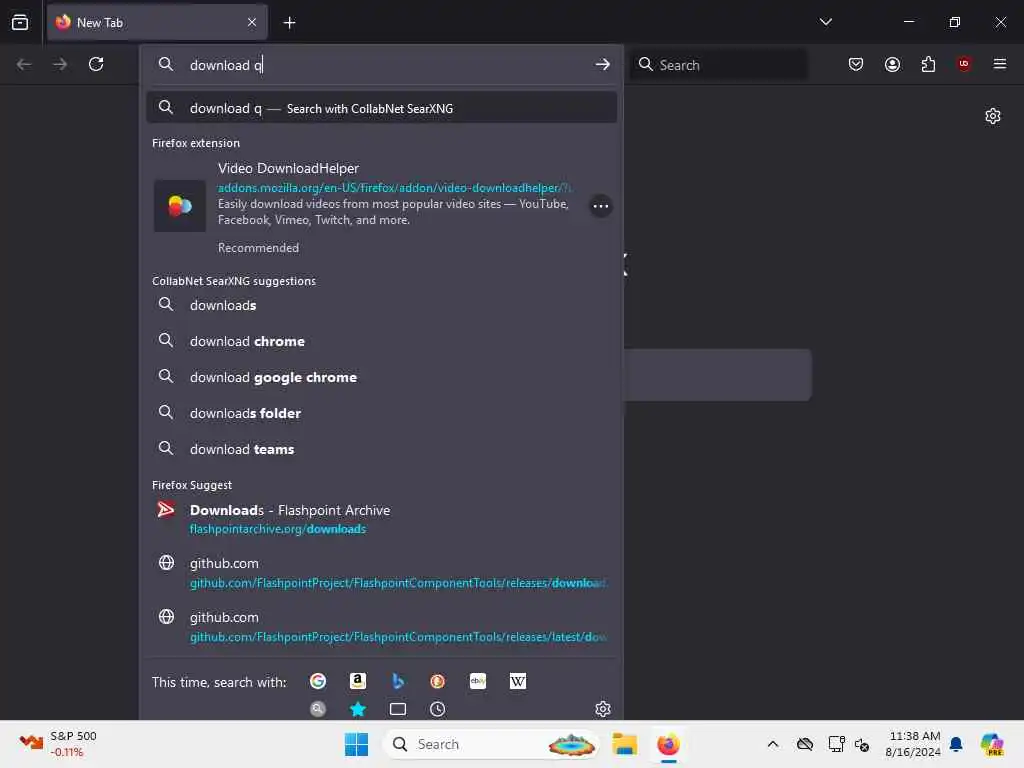Click the Video DownloadHelper title

click(x=288, y=168)
